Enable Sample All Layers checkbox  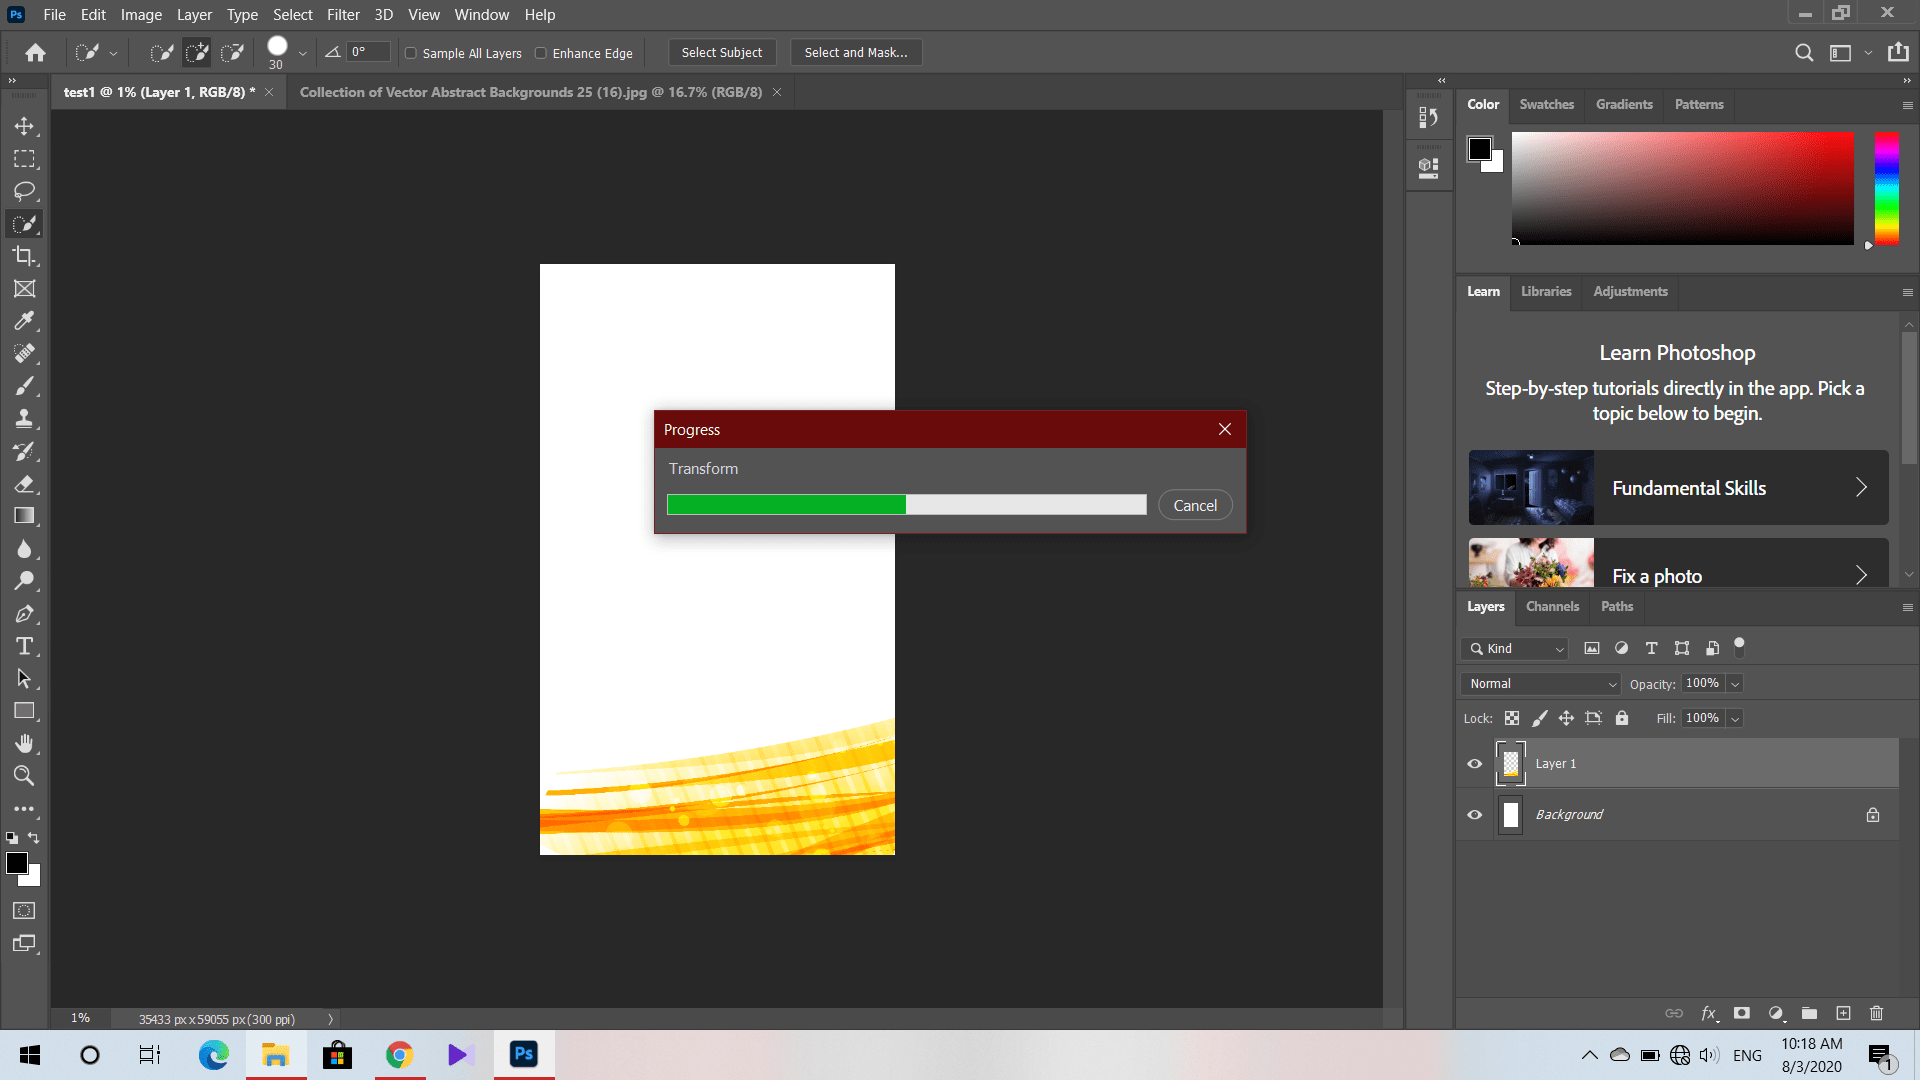pyautogui.click(x=411, y=53)
